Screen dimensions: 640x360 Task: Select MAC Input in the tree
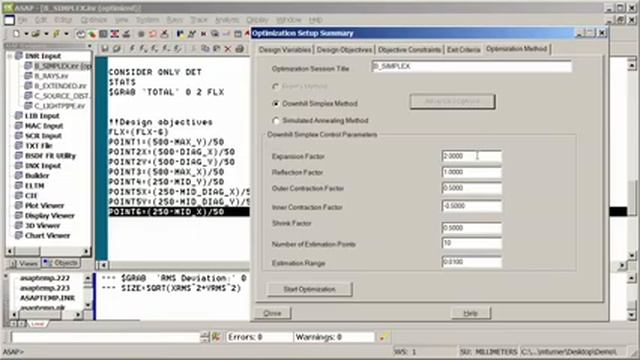tap(44, 126)
